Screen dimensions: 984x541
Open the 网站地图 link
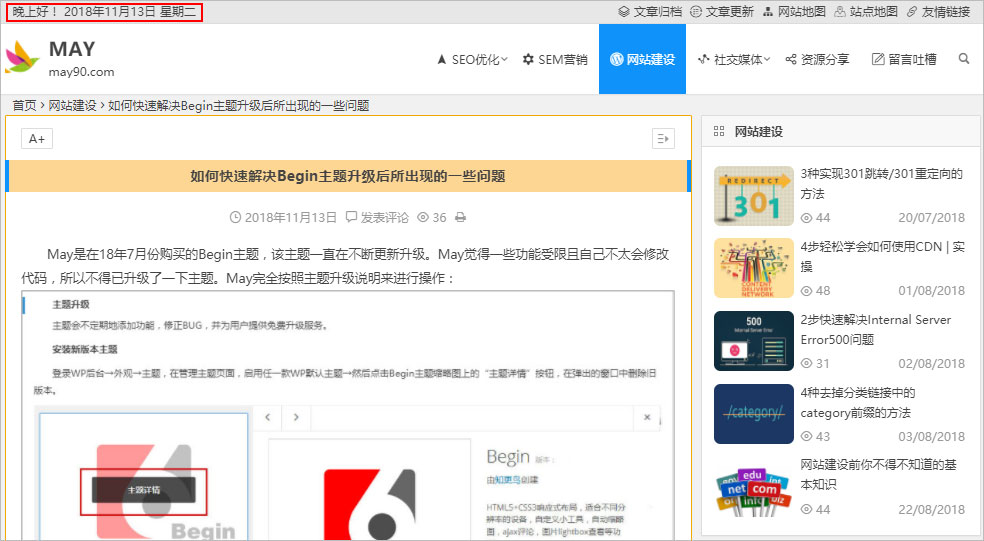click(794, 11)
